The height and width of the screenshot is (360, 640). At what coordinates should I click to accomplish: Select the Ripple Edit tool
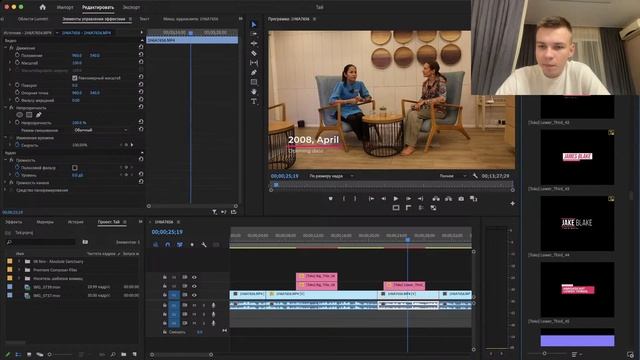254,43
